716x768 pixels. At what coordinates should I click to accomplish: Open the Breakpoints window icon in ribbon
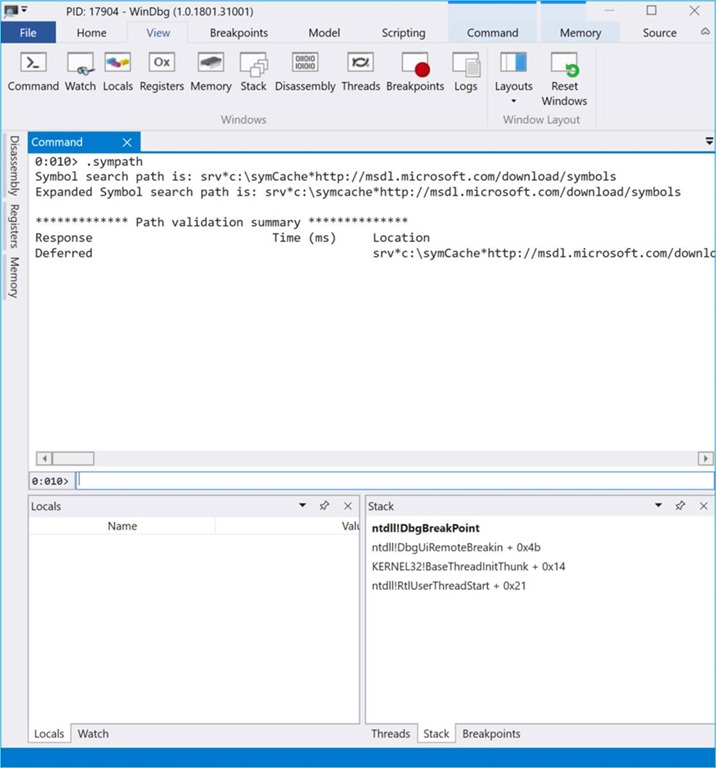(x=415, y=72)
